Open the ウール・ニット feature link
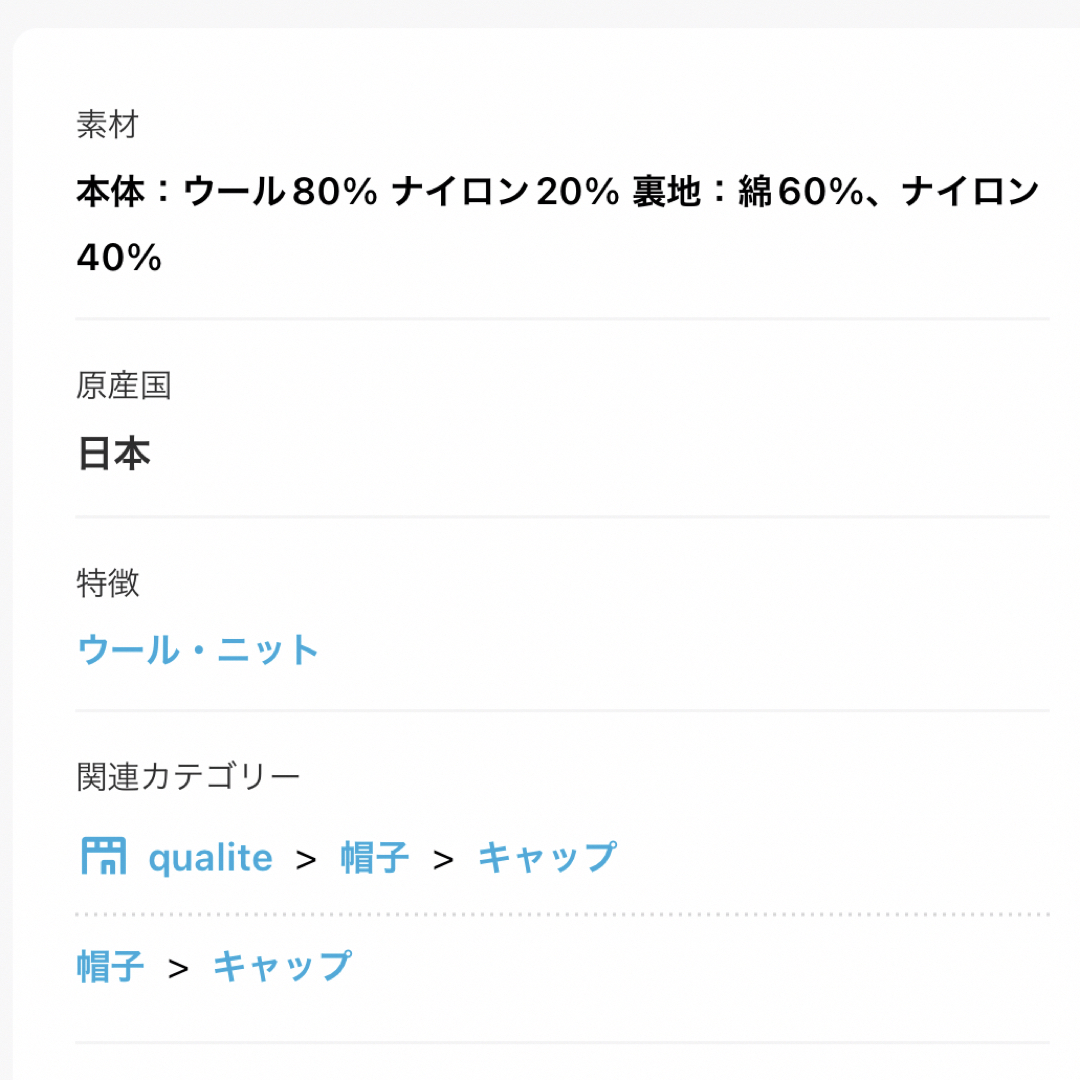This screenshot has width=1080, height=1080. (x=198, y=650)
